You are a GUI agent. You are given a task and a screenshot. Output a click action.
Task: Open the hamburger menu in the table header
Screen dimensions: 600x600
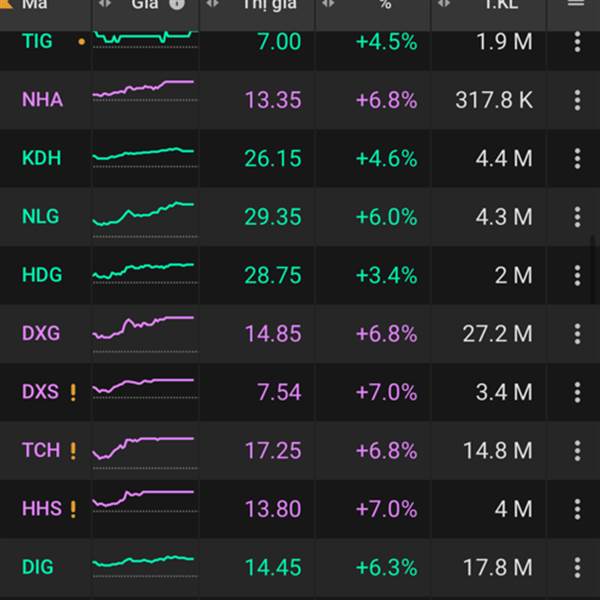click(x=575, y=4)
